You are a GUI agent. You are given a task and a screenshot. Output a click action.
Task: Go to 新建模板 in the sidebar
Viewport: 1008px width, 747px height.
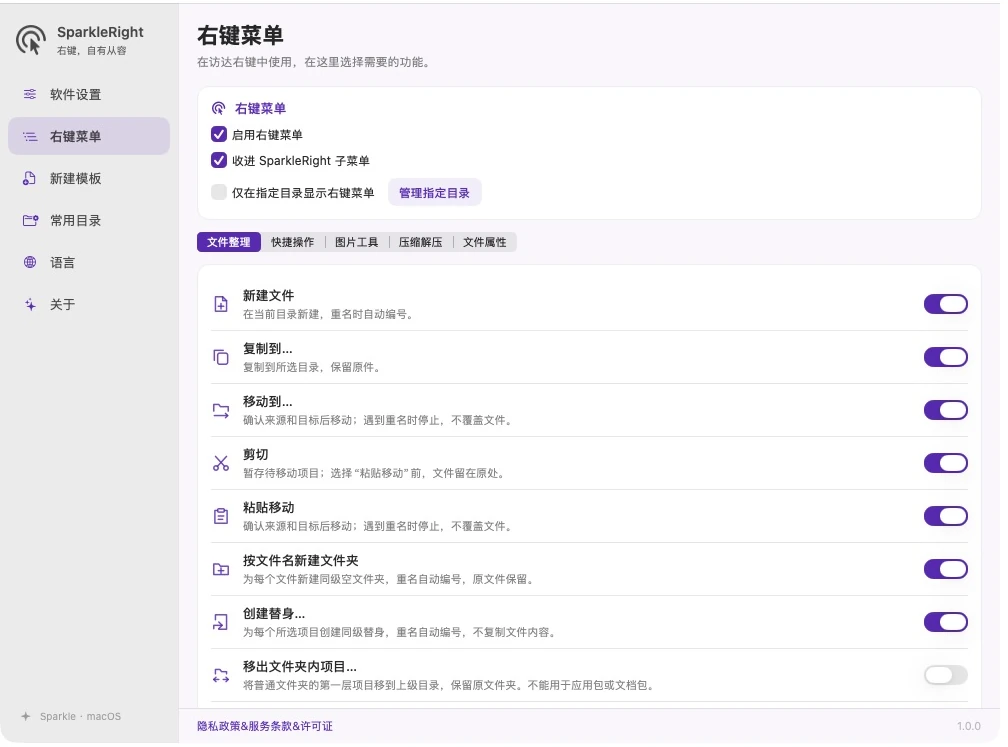(x=89, y=179)
